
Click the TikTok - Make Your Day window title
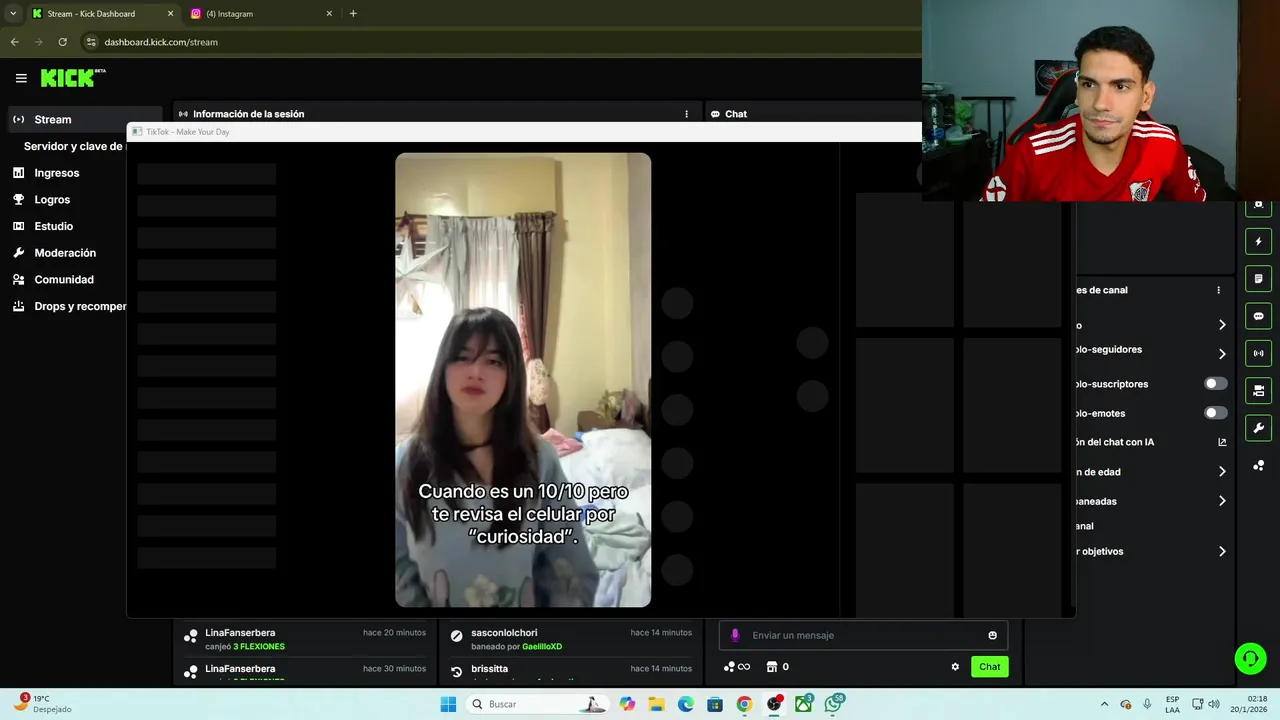[188, 132]
